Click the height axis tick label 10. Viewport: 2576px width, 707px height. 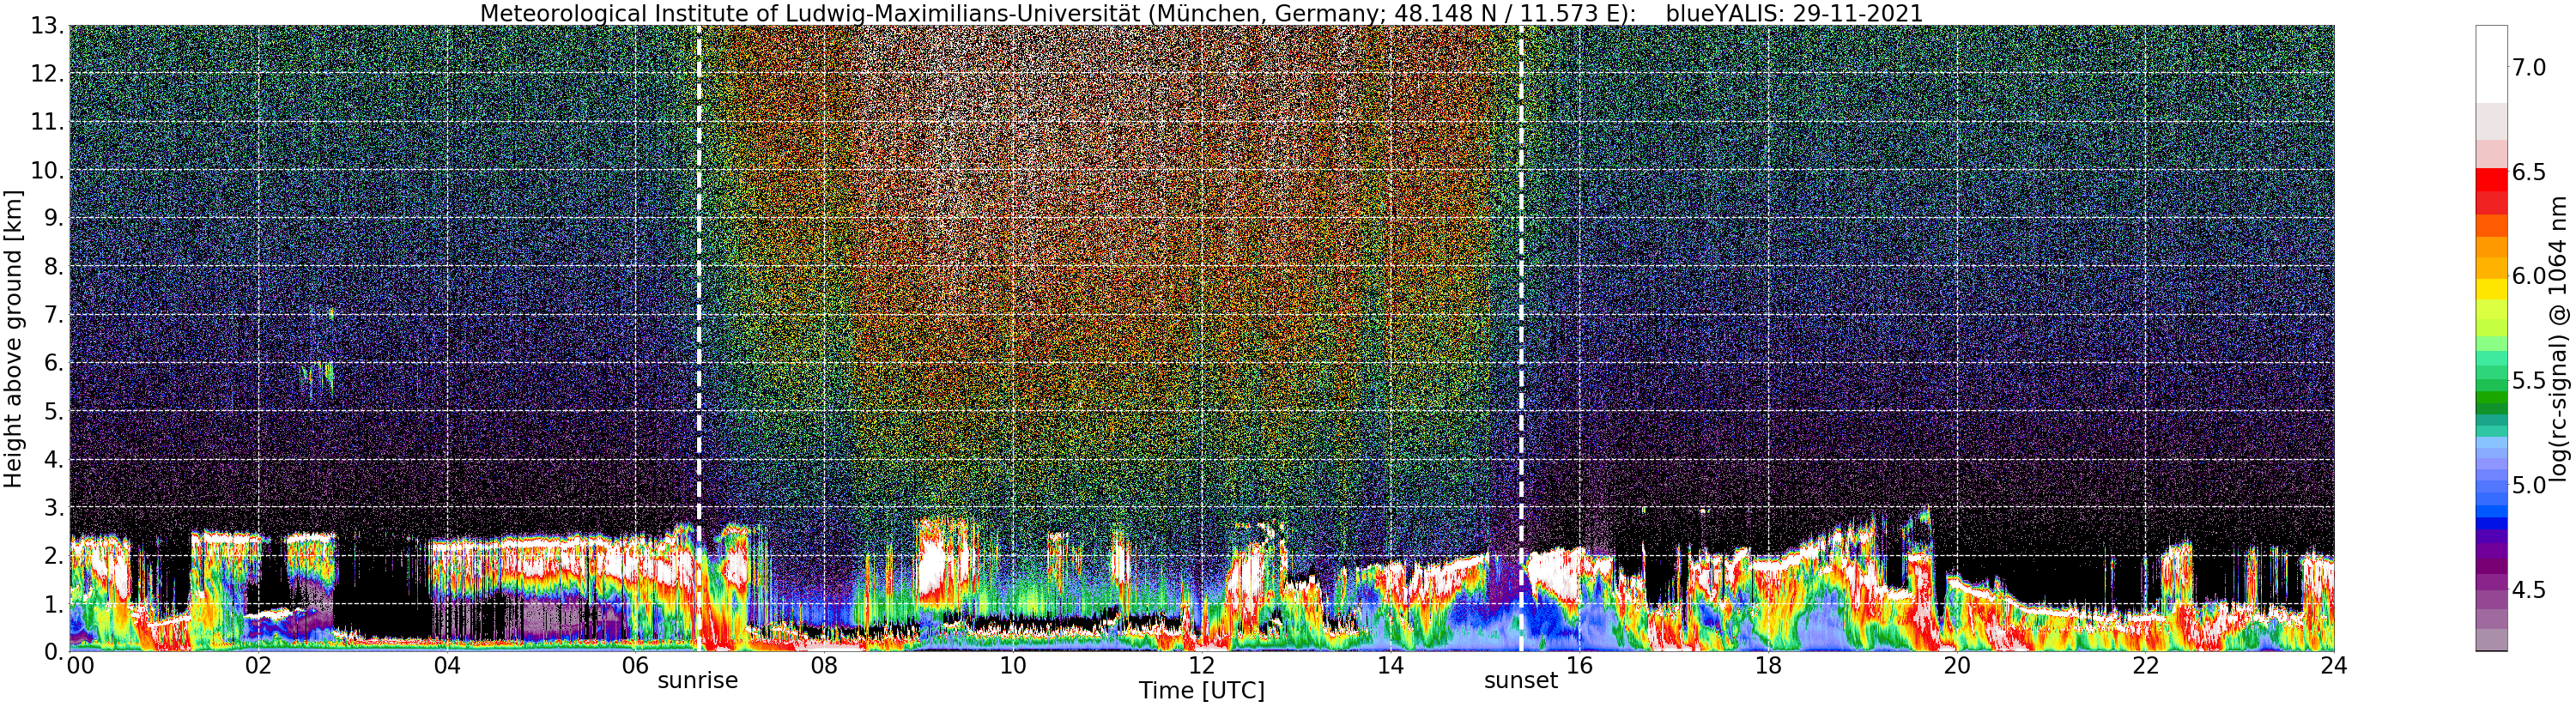click(x=48, y=171)
